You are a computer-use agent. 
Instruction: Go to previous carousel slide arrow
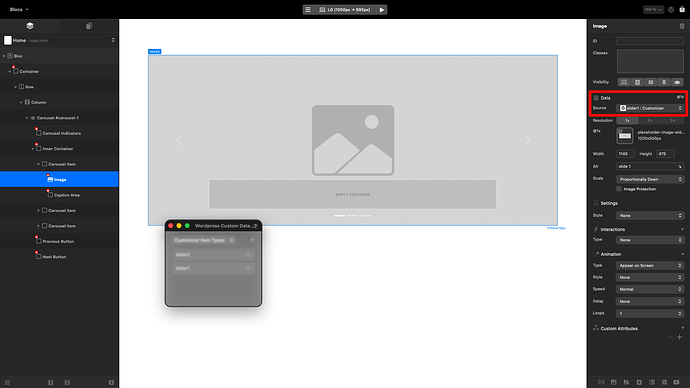click(x=179, y=140)
